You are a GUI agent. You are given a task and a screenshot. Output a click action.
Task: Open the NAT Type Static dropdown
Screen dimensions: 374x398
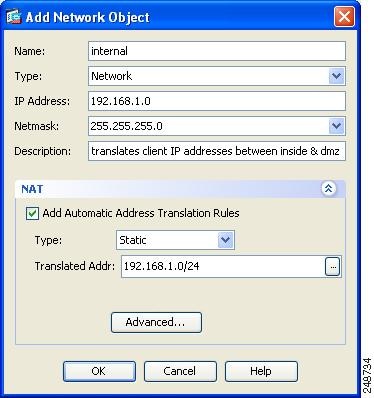225,240
